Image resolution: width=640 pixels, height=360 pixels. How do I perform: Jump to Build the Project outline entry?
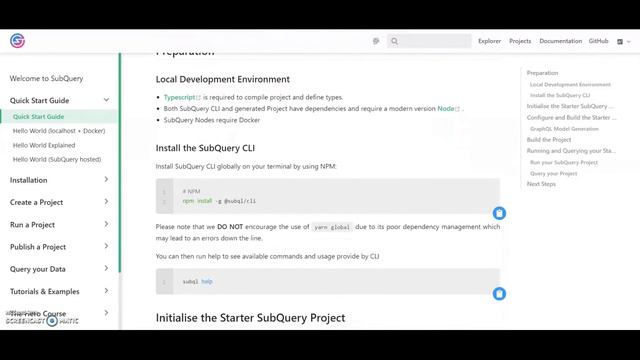(549, 140)
